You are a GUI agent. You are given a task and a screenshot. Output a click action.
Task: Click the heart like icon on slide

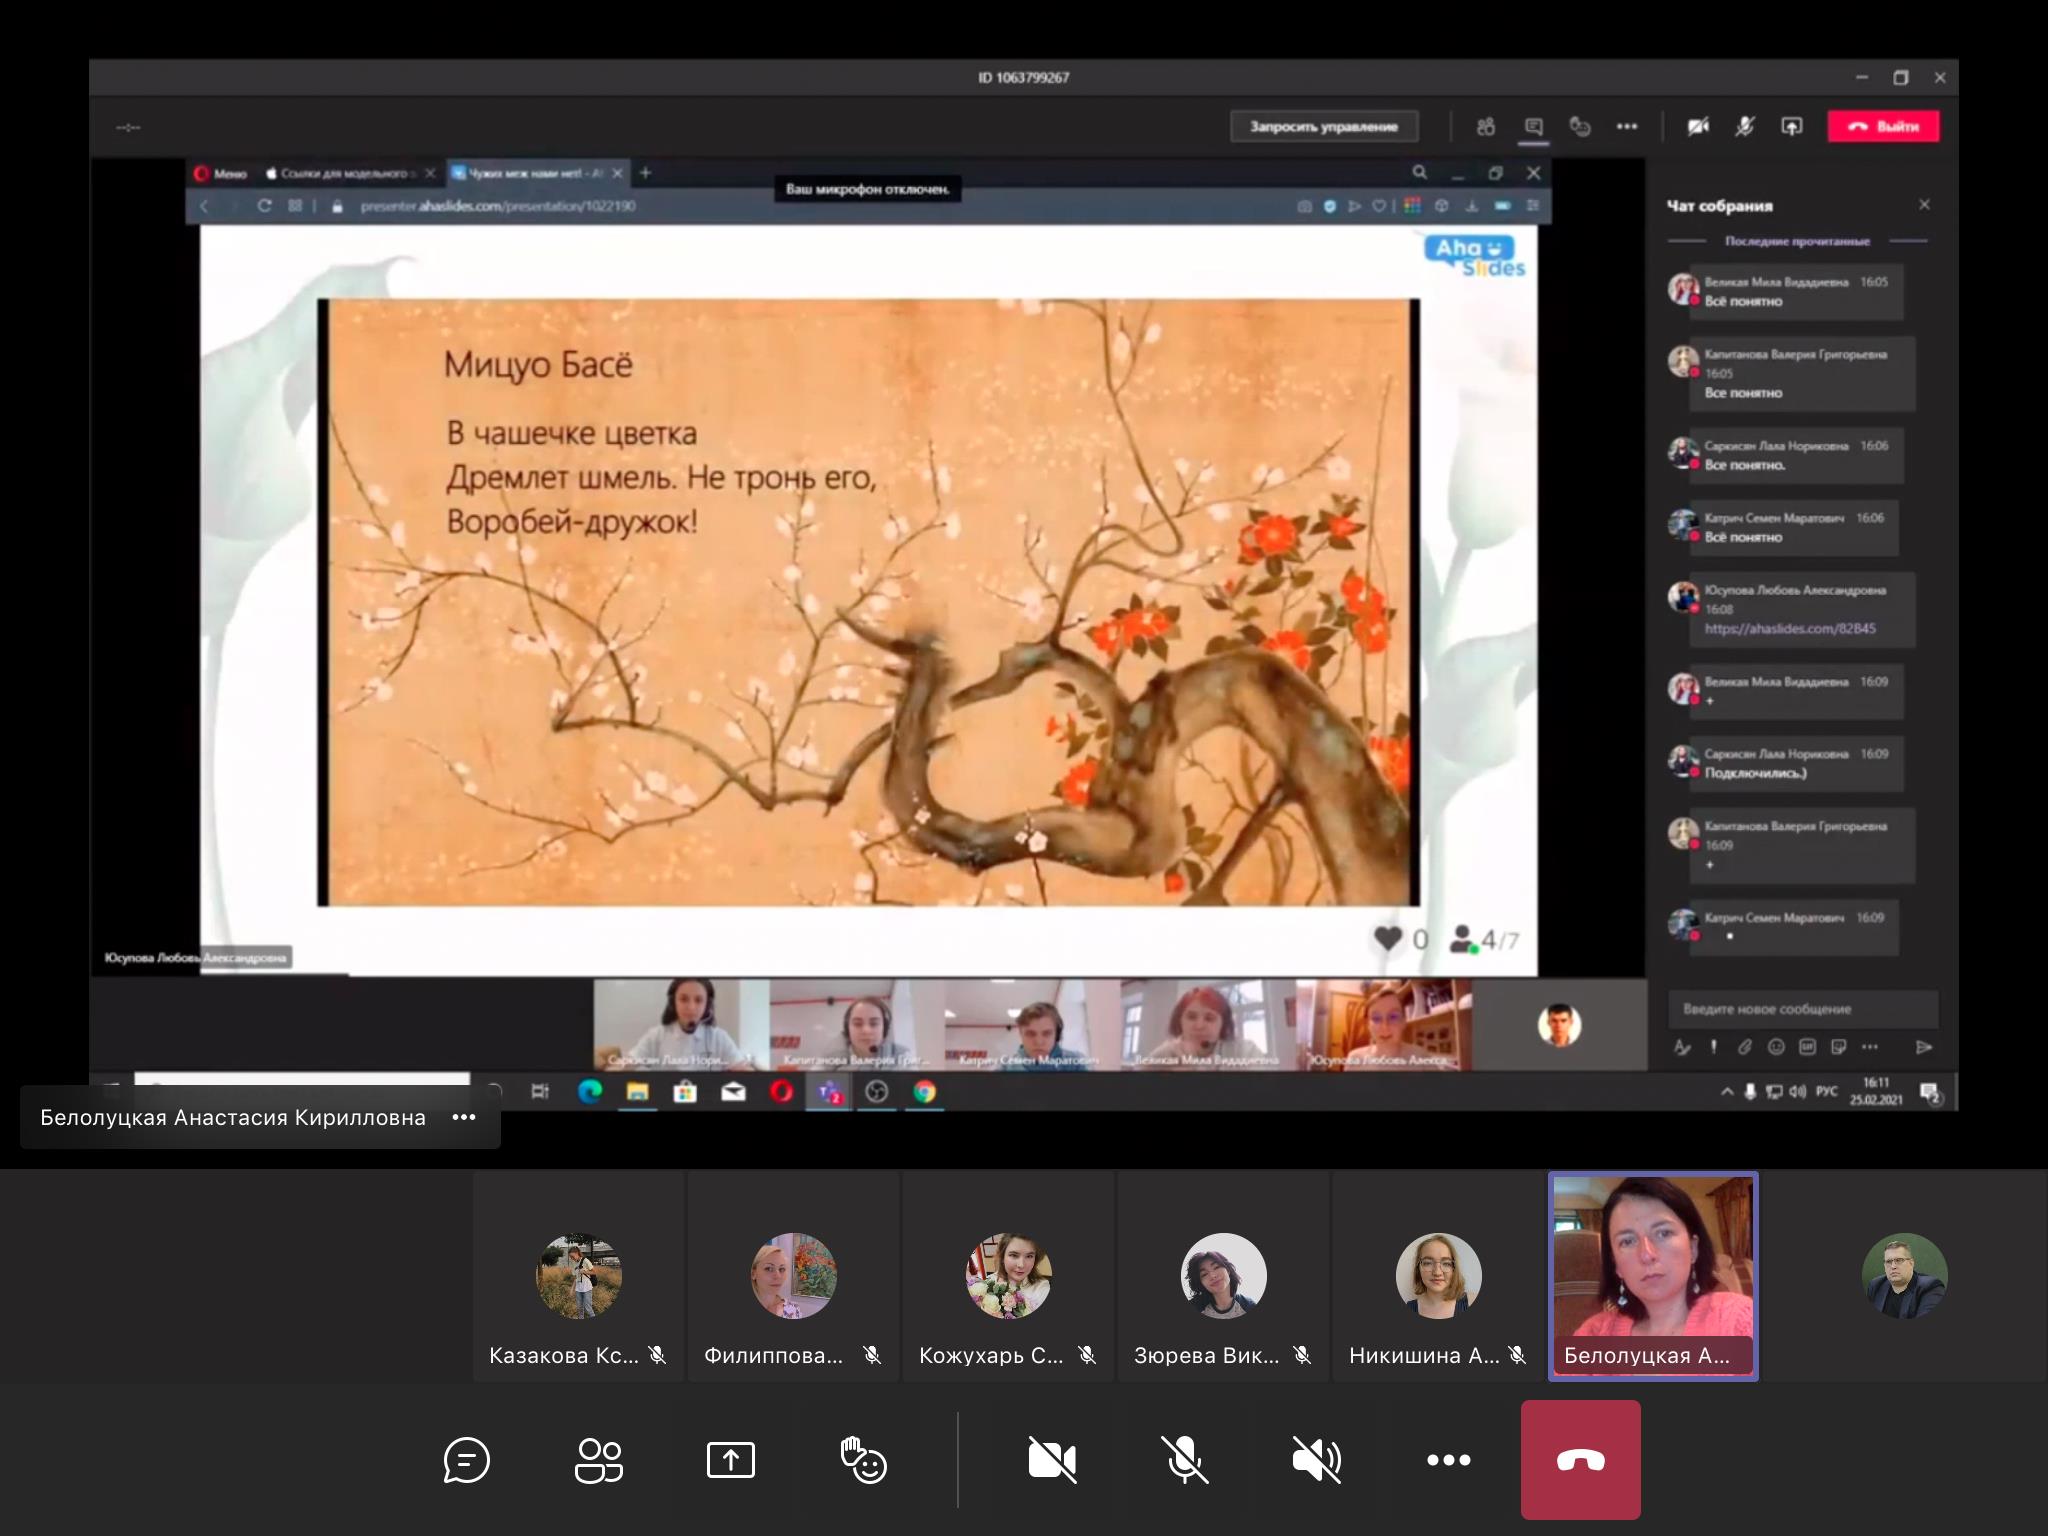click(x=1388, y=938)
